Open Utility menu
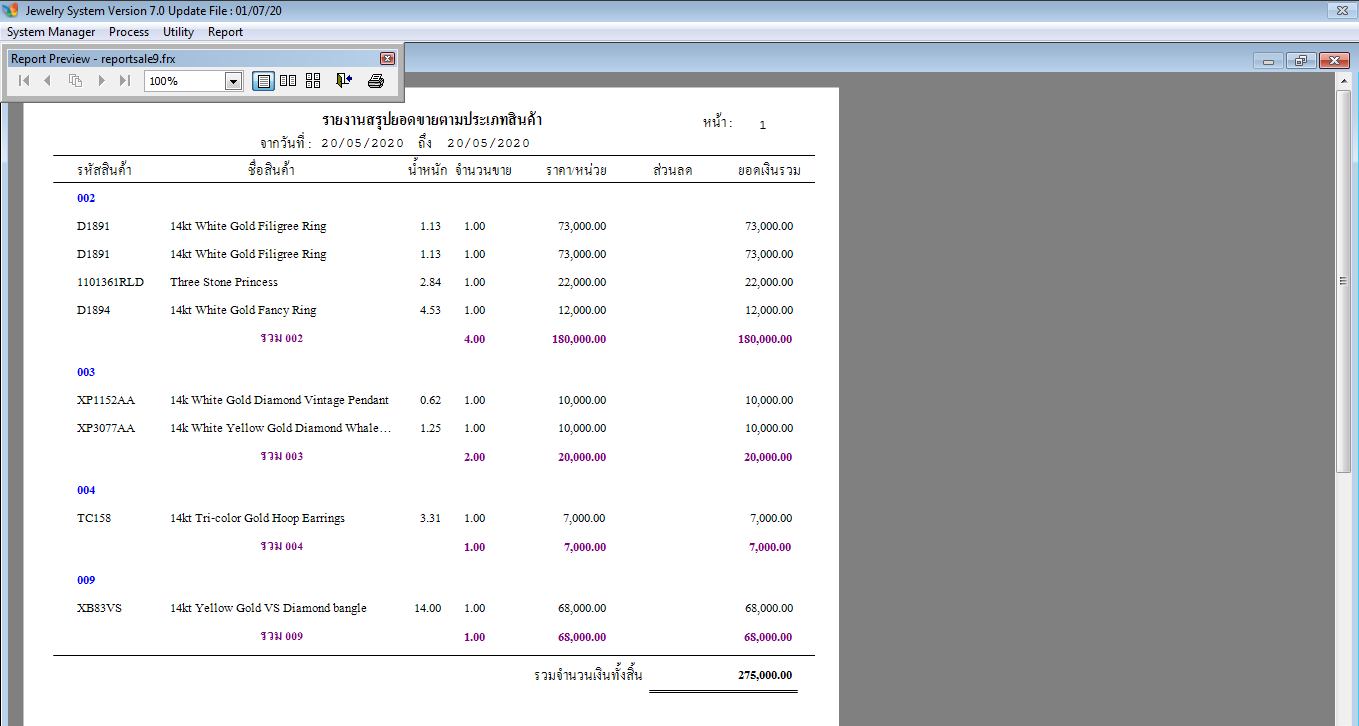The width and height of the screenshot is (1359, 726). [x=178, y=32]
